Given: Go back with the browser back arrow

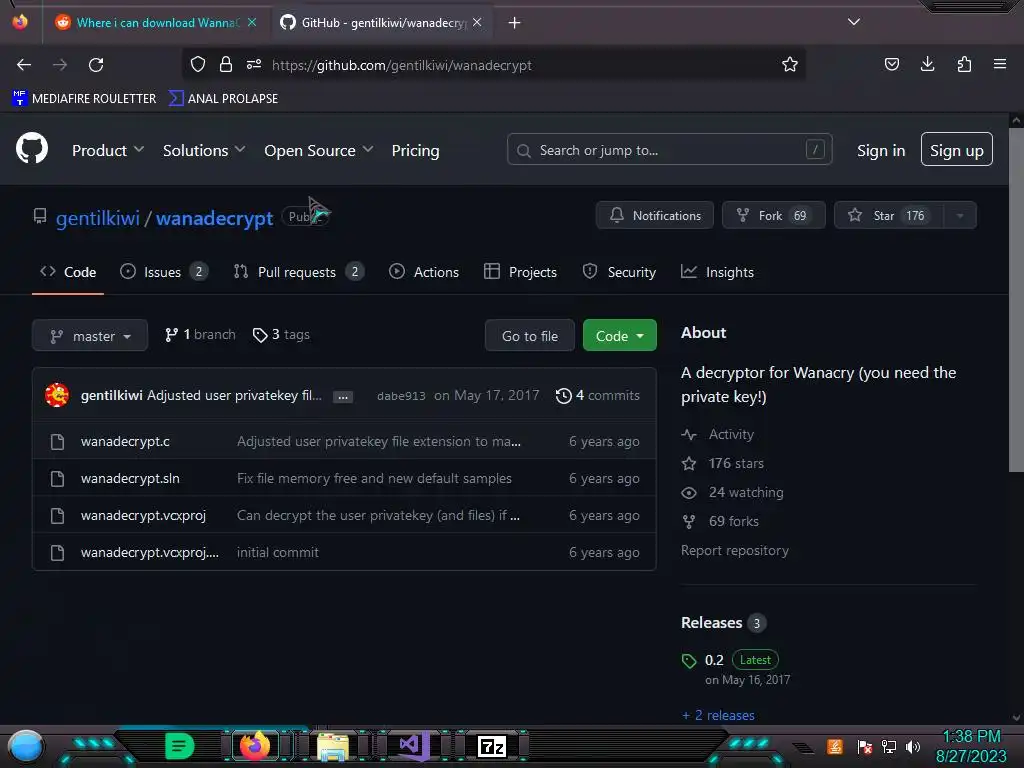Looking at the screenshot, I should 24,65.
